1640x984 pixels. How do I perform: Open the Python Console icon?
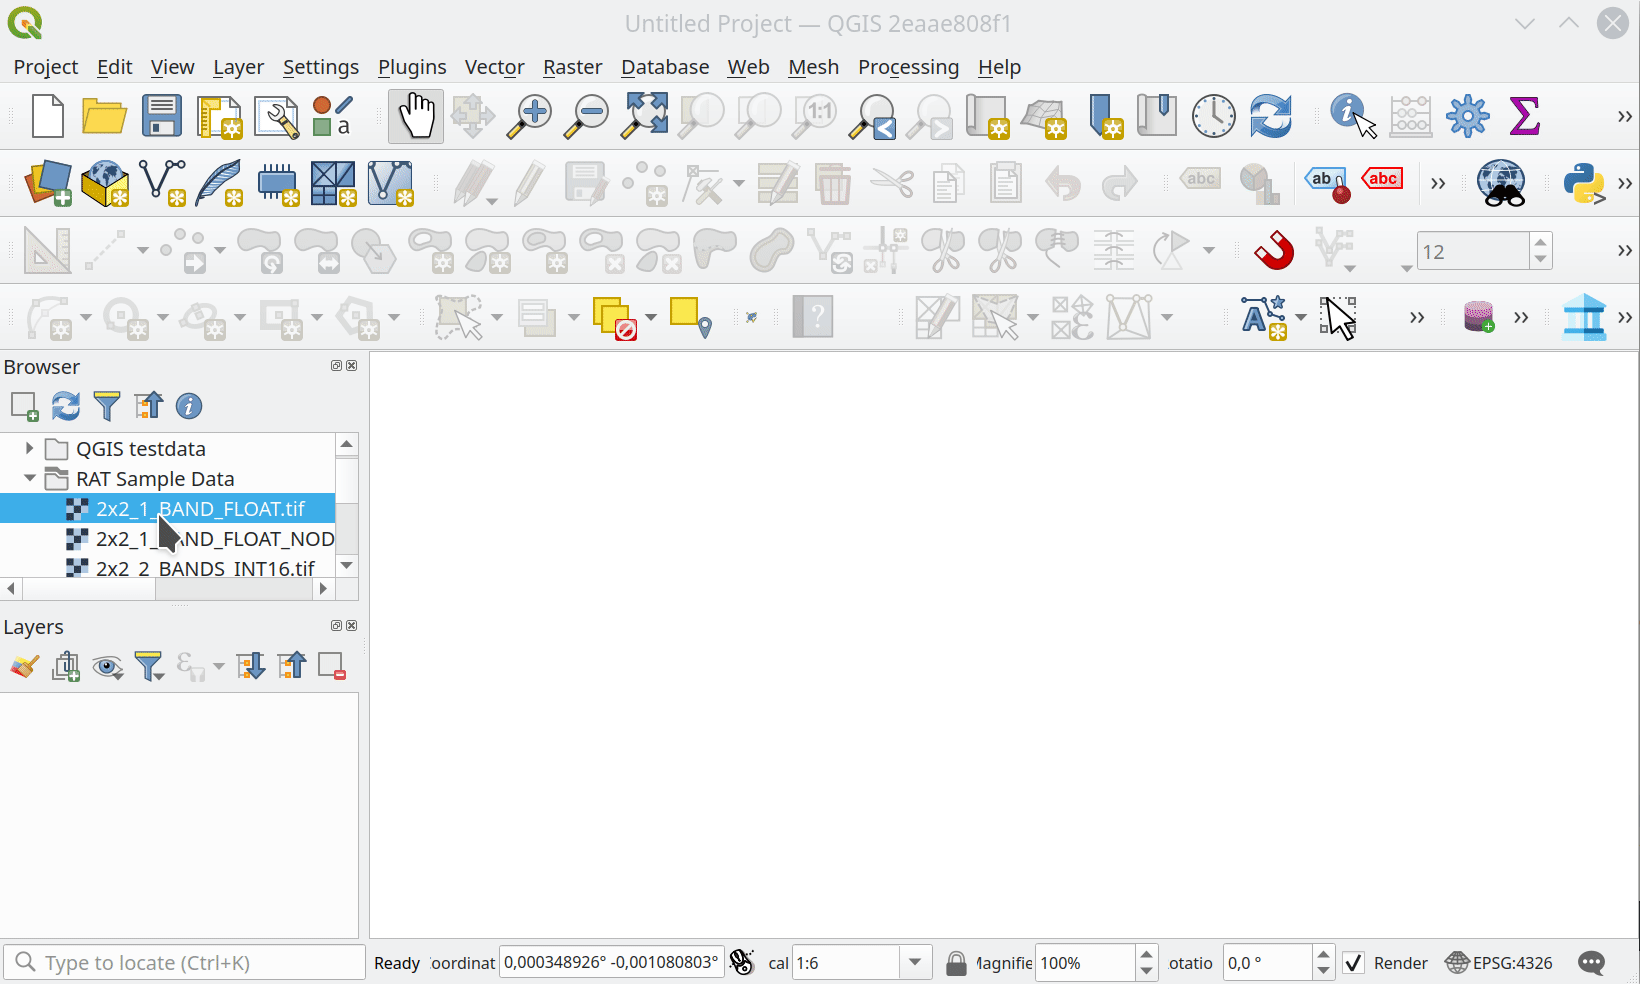click(1583, 184)
